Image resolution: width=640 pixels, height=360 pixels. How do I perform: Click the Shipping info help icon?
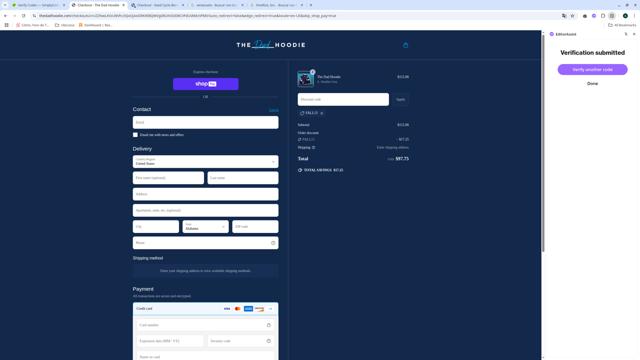pos(313,147)
